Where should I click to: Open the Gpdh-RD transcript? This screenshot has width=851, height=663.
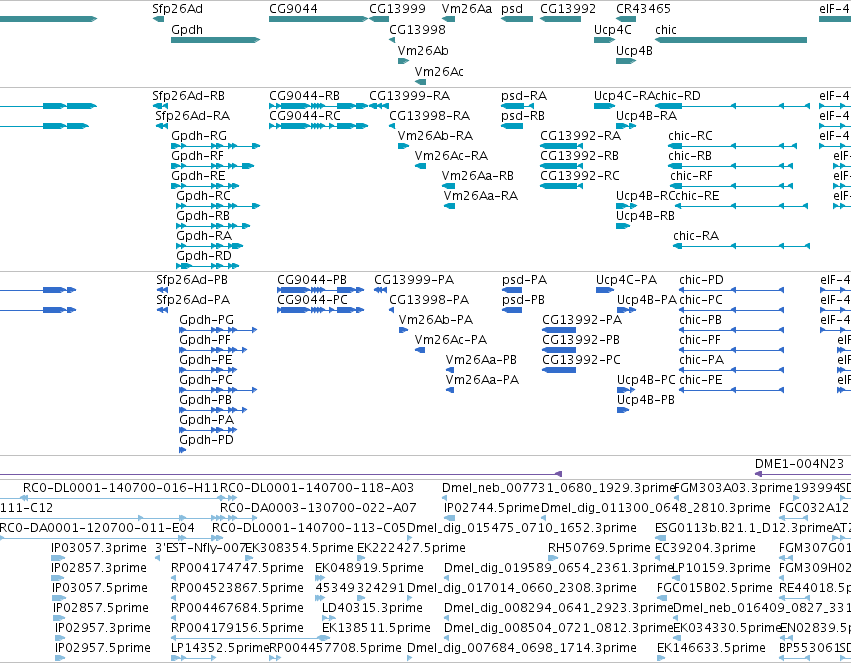[x=207, y=266]
